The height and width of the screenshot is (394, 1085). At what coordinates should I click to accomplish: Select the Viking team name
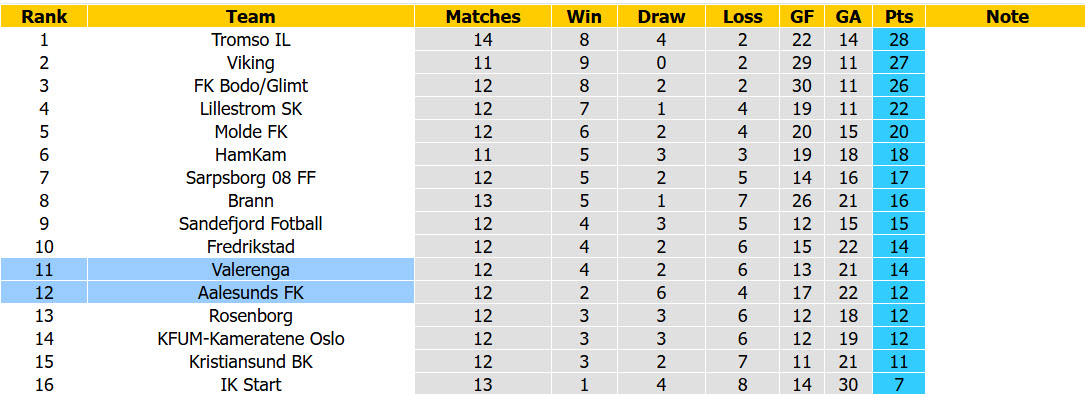(251, 63)
